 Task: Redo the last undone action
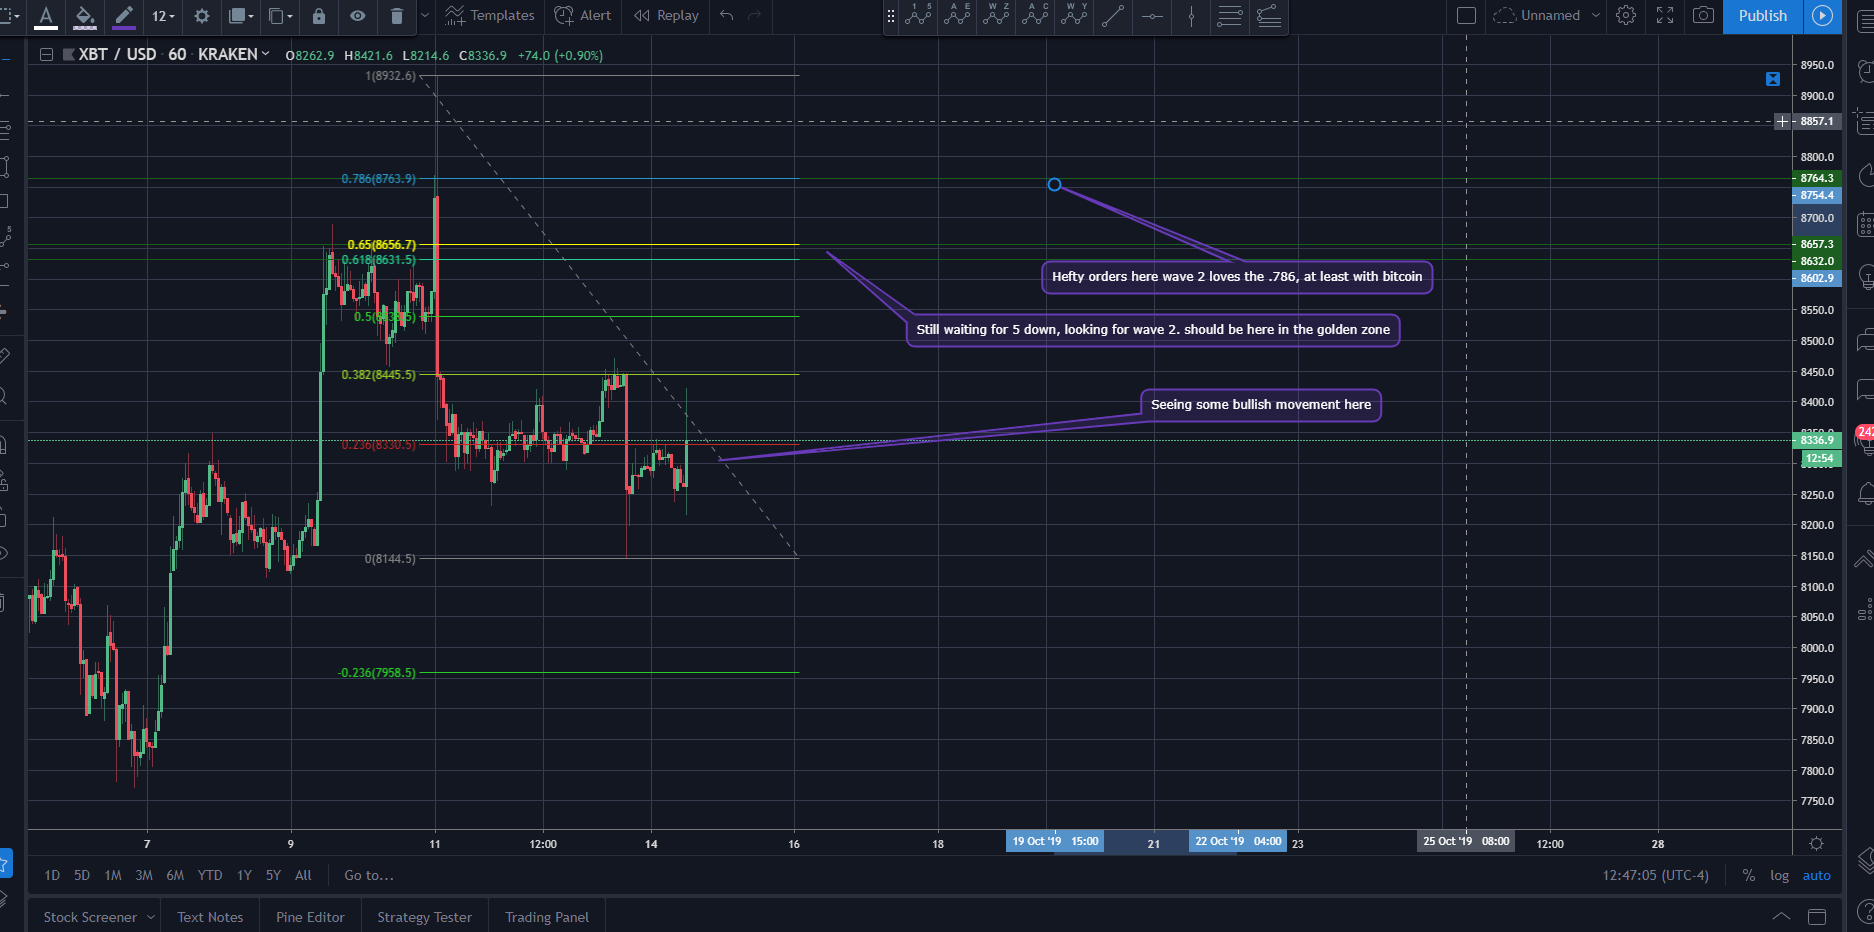tap(755, 16)
